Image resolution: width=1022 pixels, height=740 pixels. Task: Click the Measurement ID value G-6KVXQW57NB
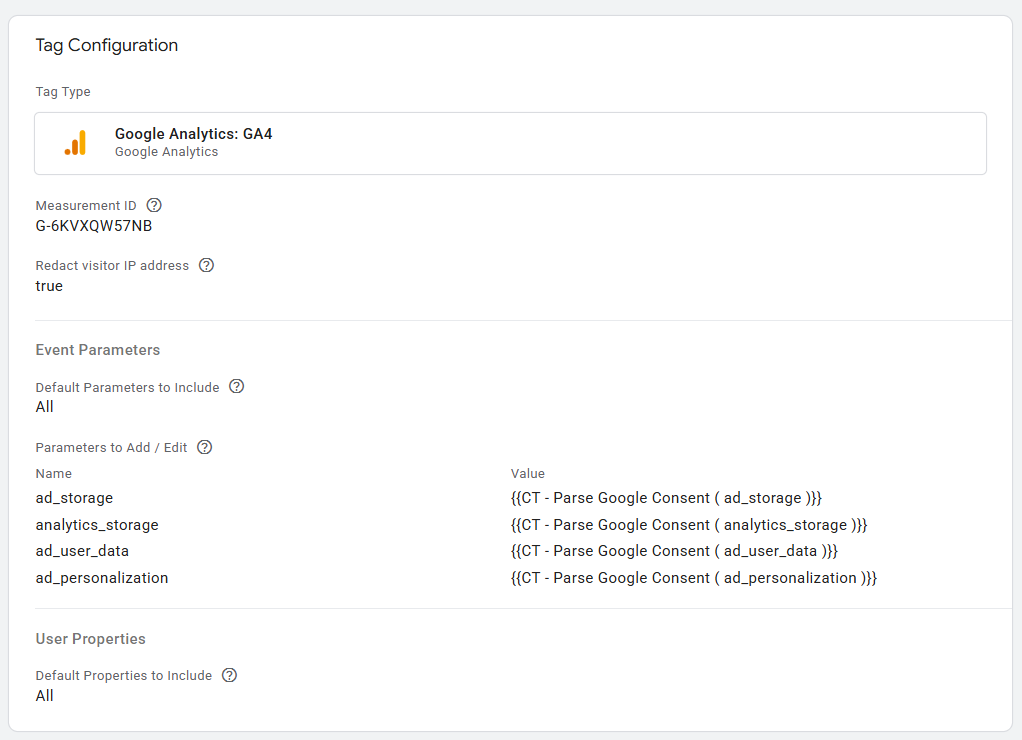(x=94, y=226)
